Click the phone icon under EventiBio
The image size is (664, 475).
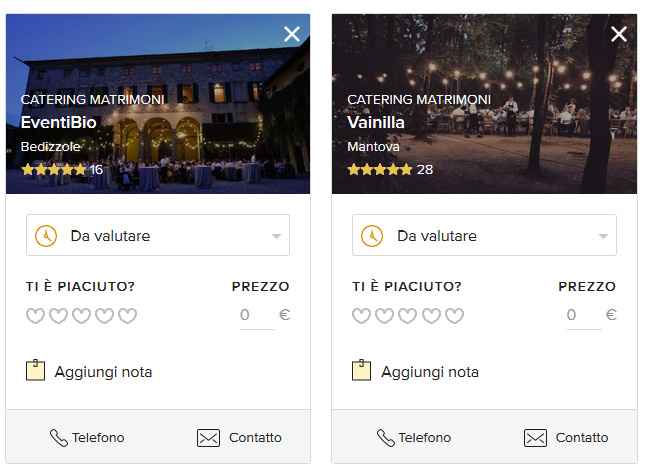click(x=59, y=438)
